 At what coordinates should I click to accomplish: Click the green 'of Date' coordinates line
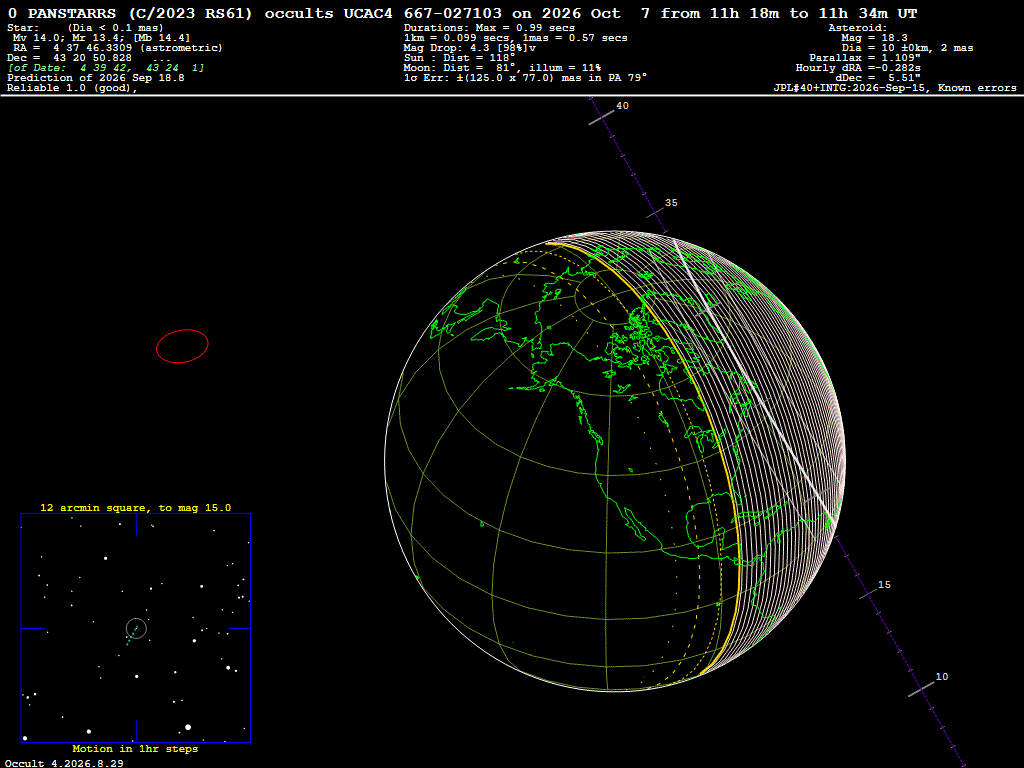tap(106, 68)
